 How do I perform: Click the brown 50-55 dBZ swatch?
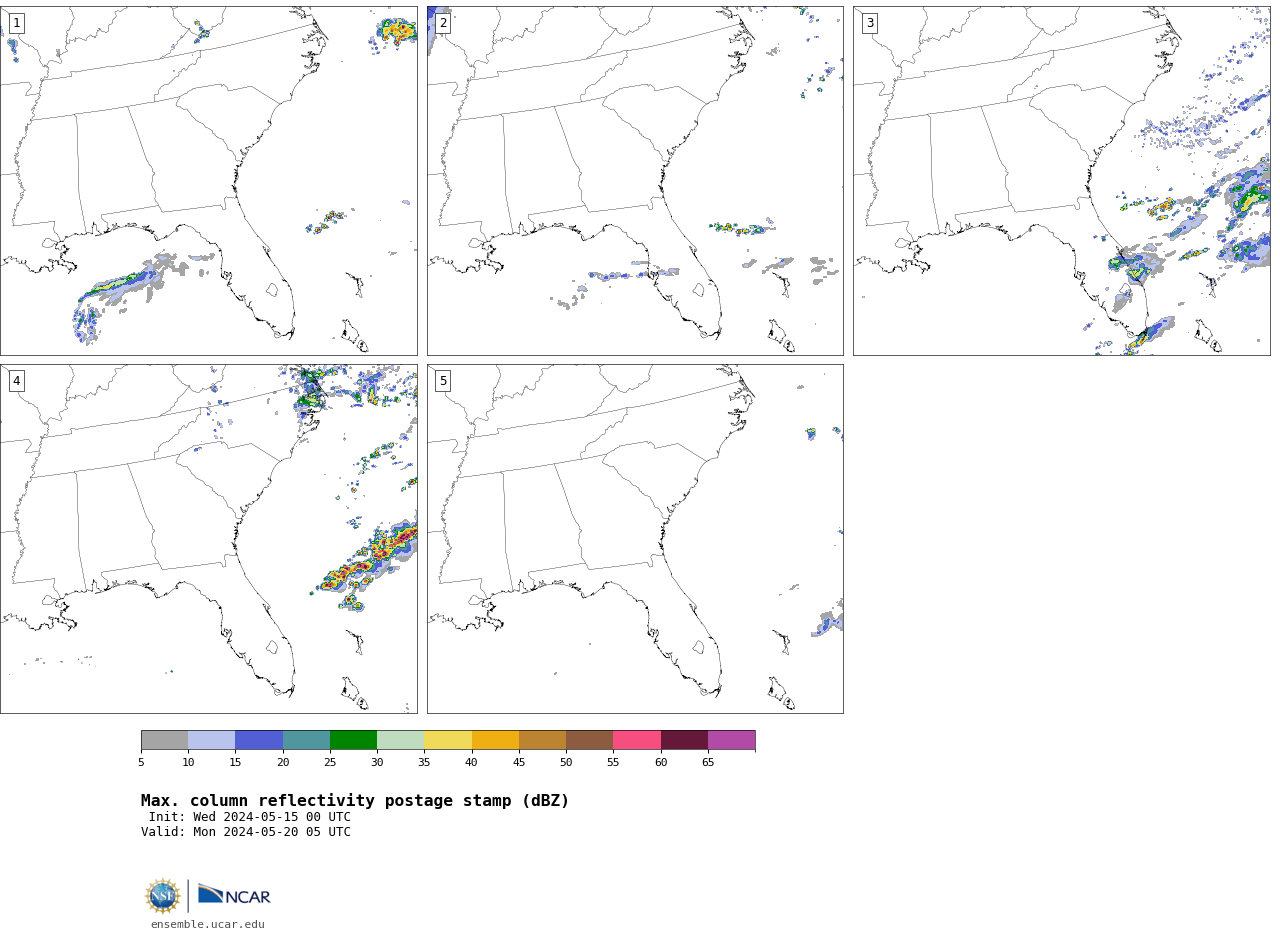point(589,740)
